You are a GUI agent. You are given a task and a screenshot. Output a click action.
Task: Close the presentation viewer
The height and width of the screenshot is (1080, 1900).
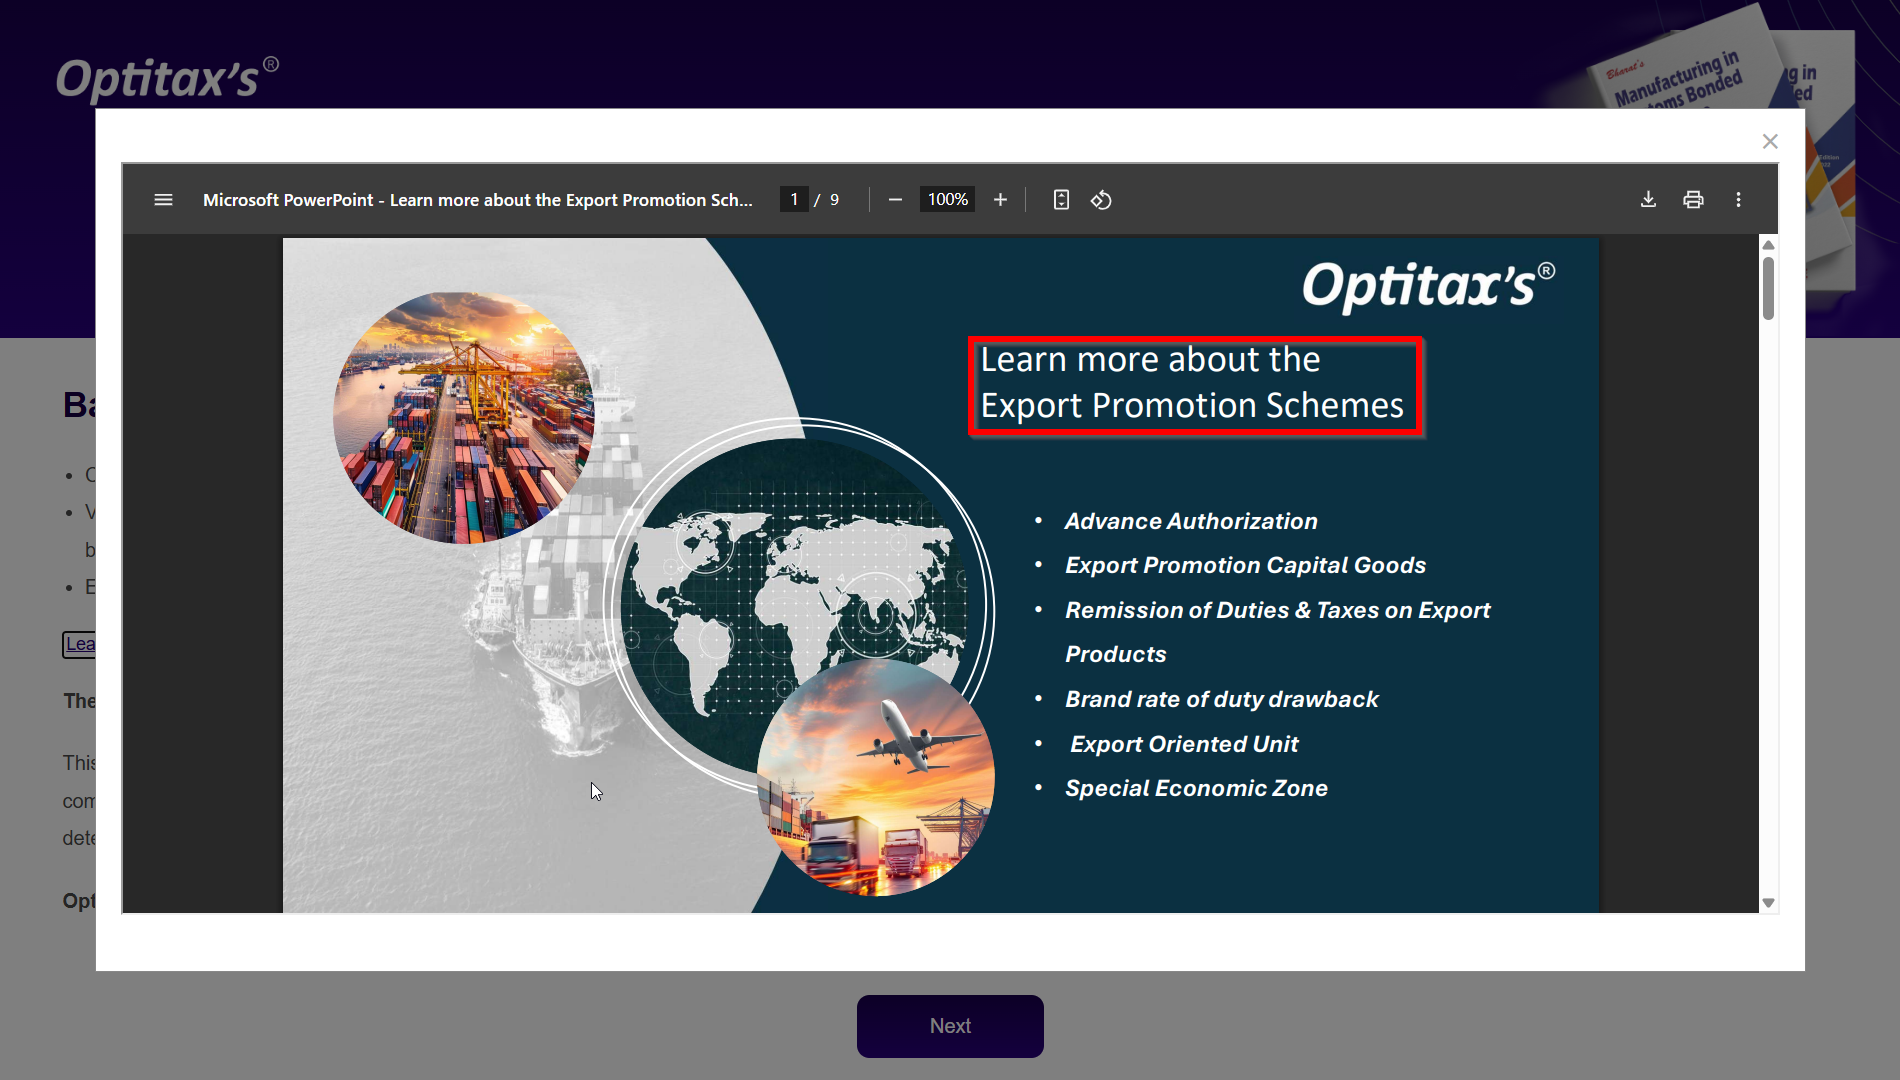click(1770, 141)
